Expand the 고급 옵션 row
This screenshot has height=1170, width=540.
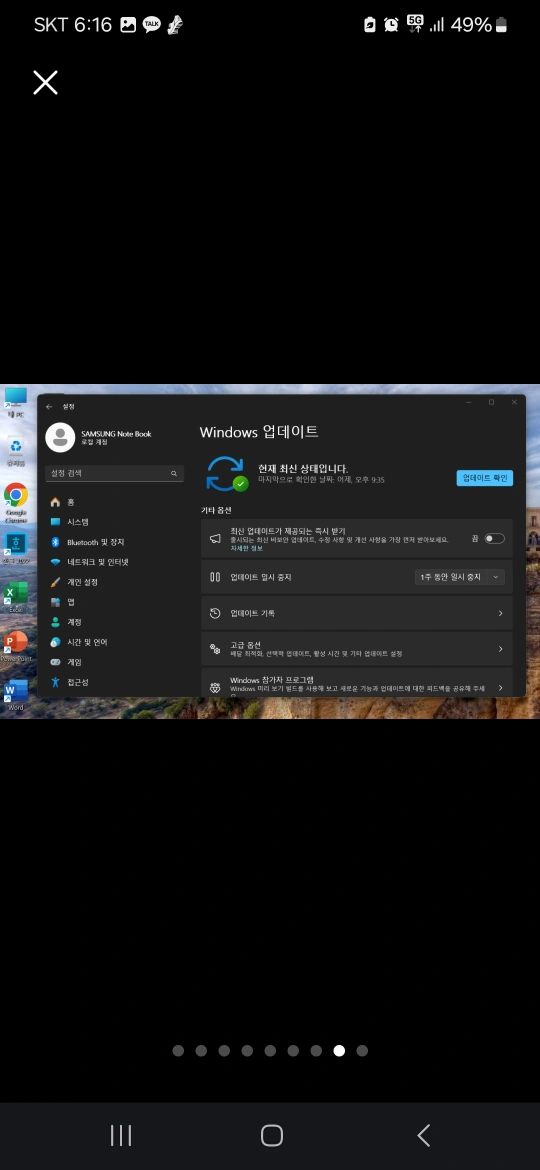tap(357, 648)
